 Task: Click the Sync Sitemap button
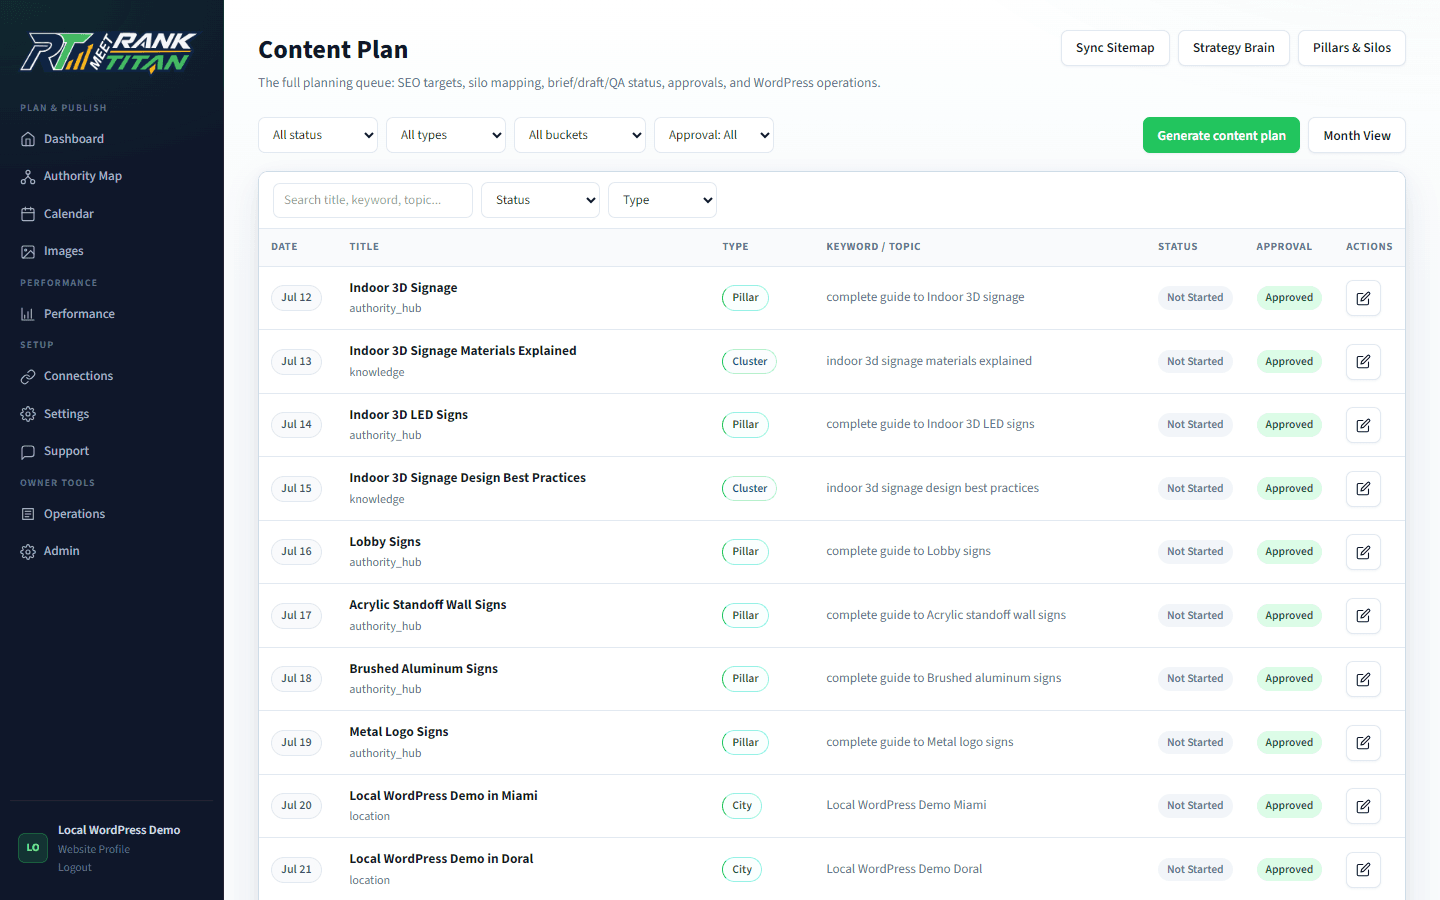[1115, 48]
